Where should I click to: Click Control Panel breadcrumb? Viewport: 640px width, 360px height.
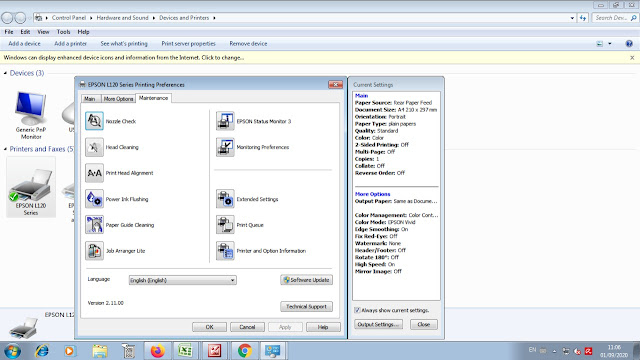click(69, 18)
